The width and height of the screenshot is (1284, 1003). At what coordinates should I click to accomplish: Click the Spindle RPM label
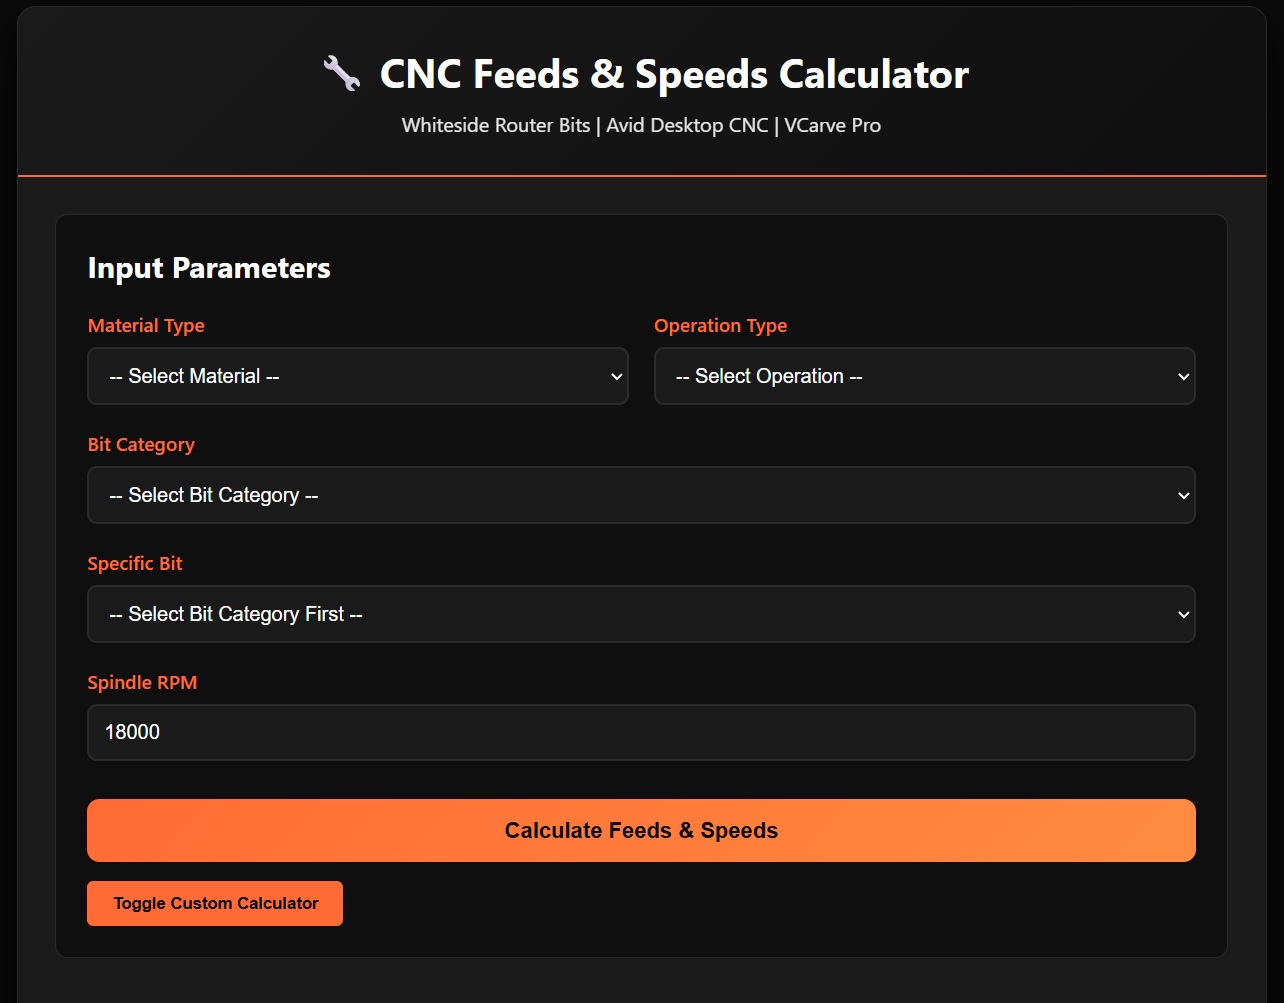point(143,682)
